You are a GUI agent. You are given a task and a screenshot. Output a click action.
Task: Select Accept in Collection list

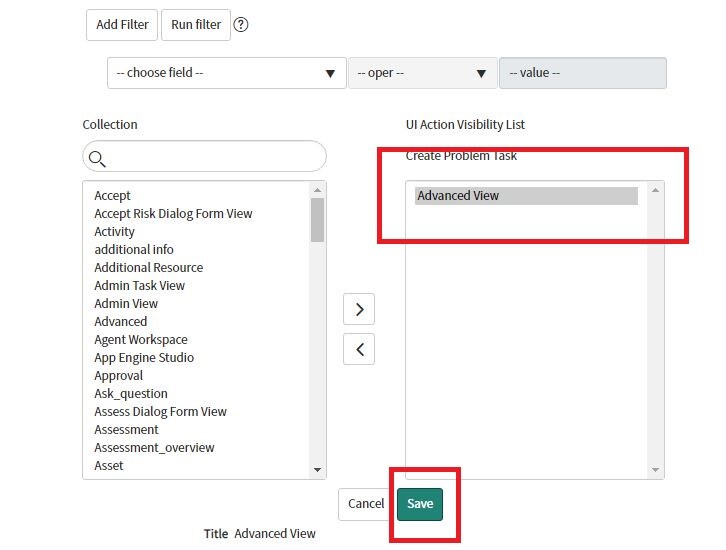click(x=113, y=195)
